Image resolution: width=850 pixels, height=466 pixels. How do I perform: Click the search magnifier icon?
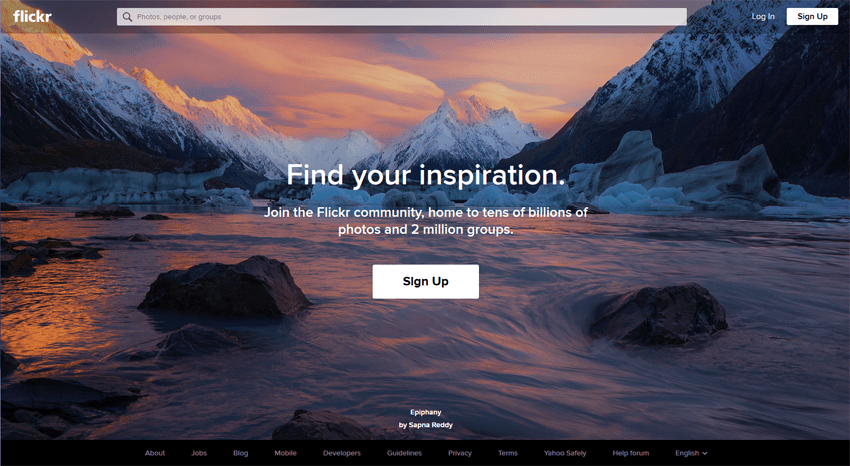(127, 17)
